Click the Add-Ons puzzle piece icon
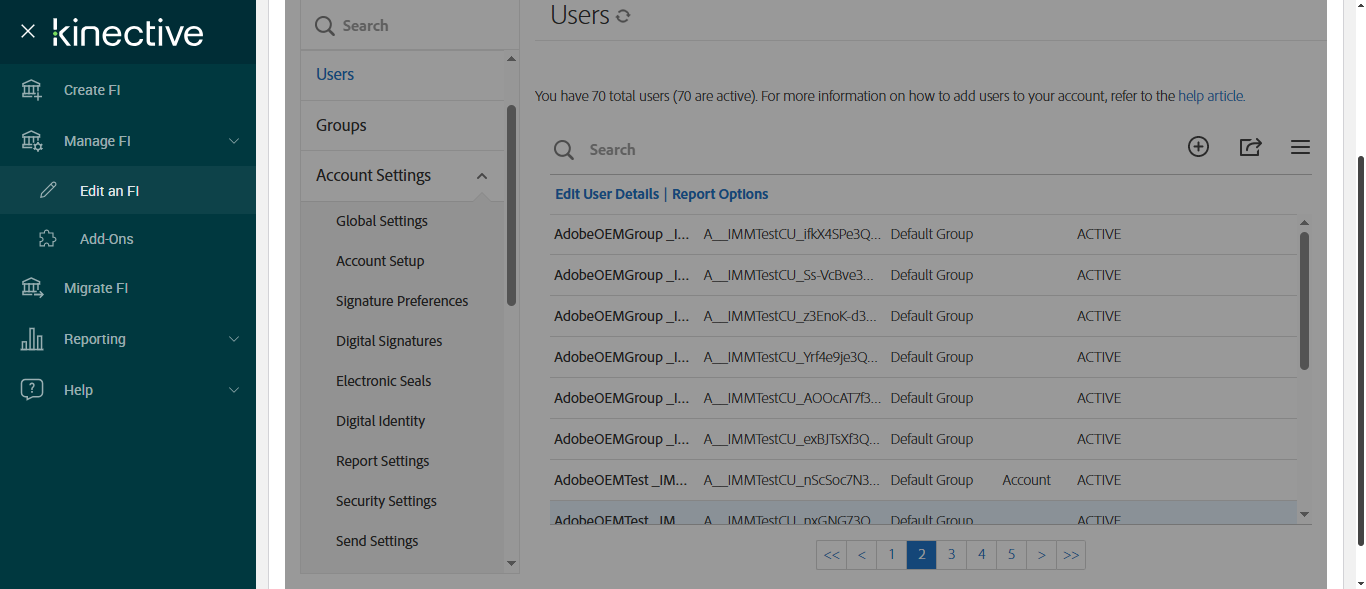The width and height of the screenshot is (1366, 589). [x=47, y=239]
